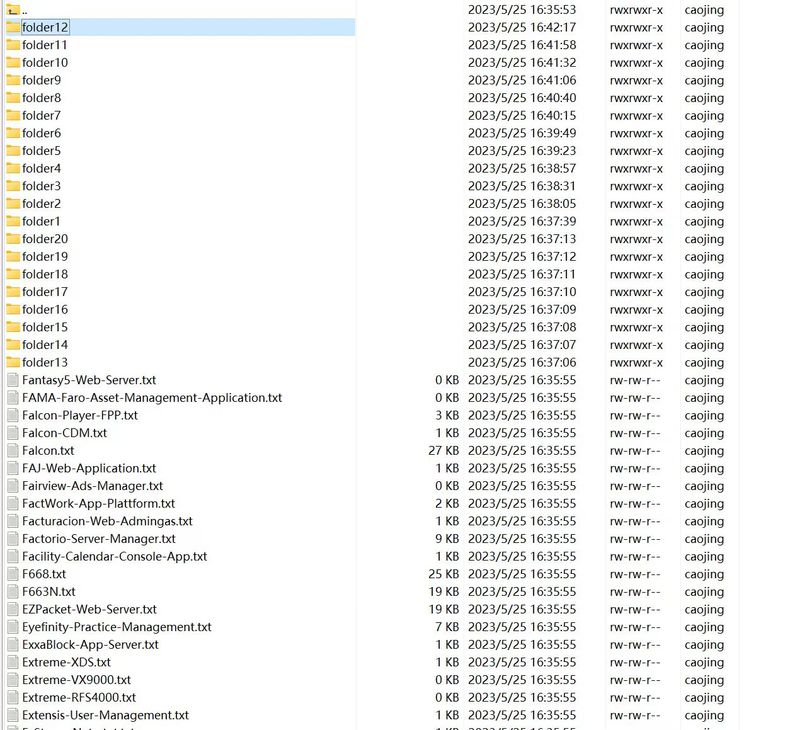Select file ExxaBlock-App-Server.txt
This screenshot has height=730, width=800.
coord(90,644)
